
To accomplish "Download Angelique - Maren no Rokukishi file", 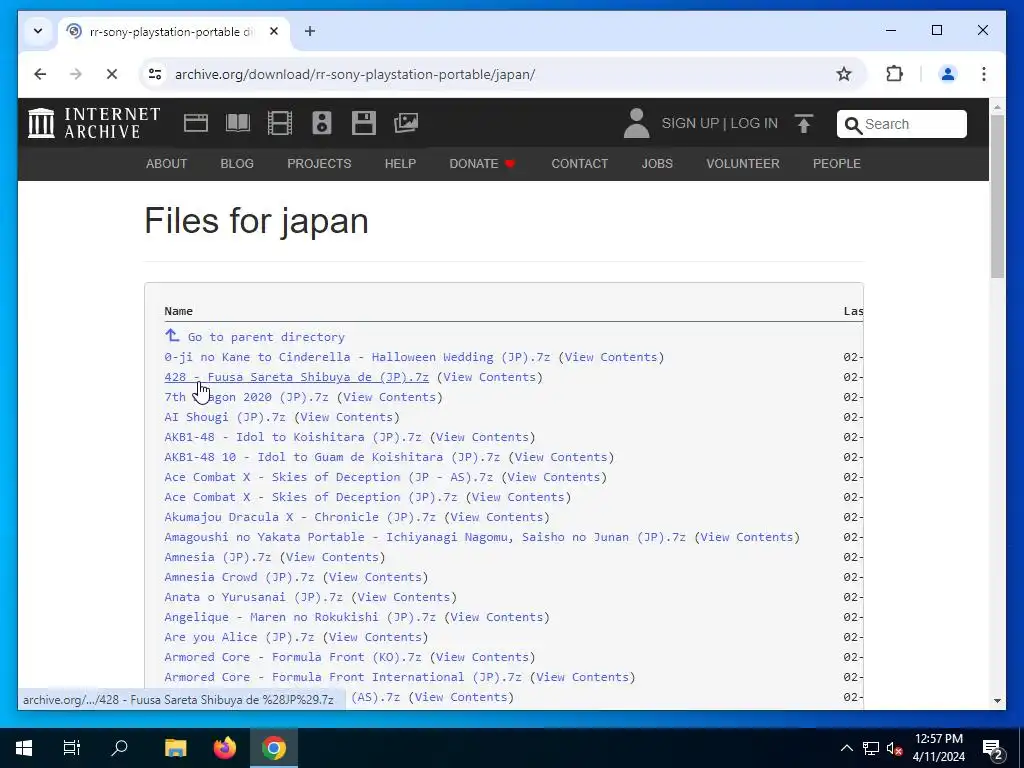I will [x=300, y=617].
